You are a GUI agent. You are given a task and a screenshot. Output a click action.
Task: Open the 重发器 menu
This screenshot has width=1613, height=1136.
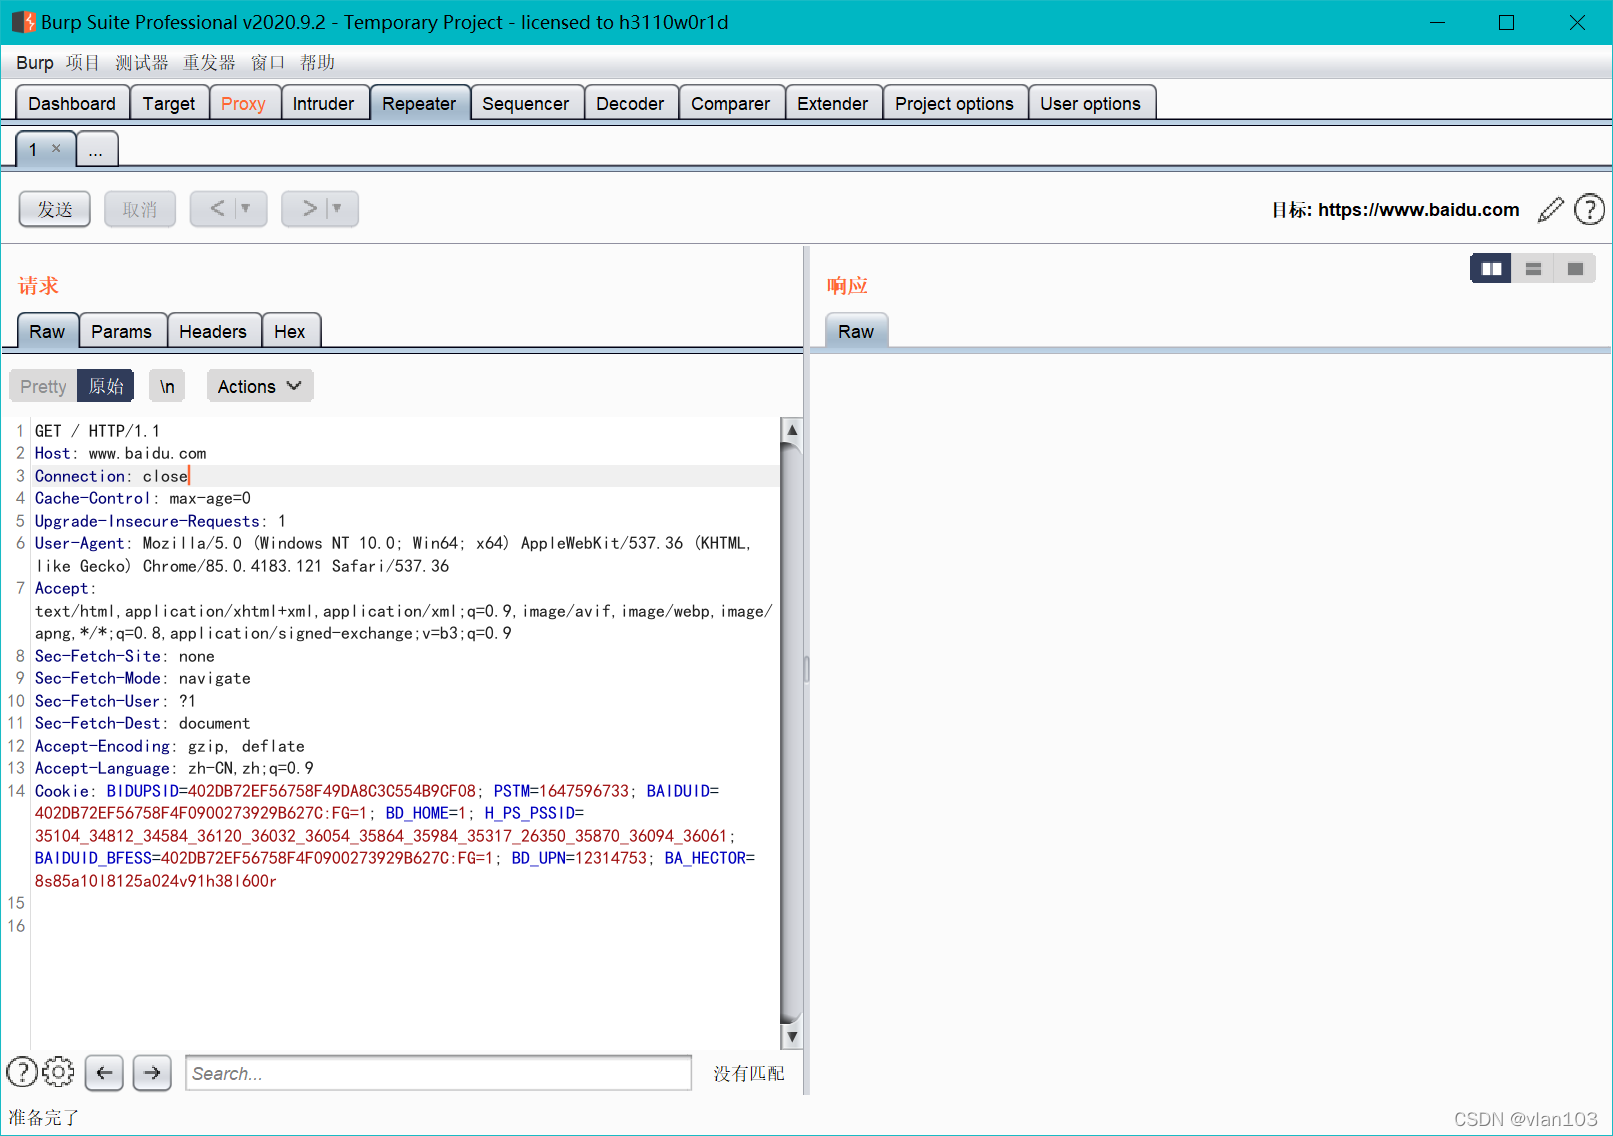tap(209, 63)
